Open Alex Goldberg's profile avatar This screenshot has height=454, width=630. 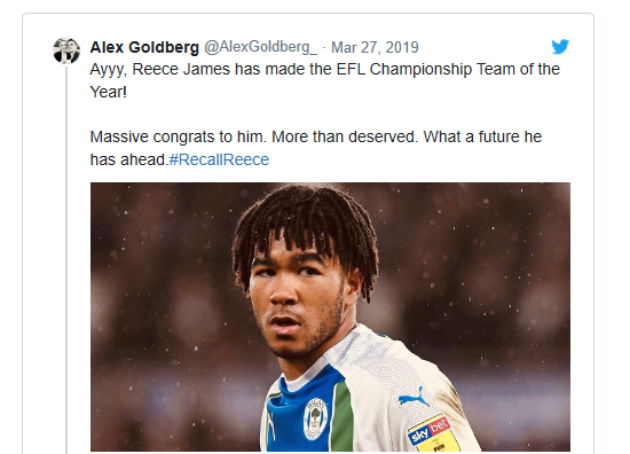67,50
